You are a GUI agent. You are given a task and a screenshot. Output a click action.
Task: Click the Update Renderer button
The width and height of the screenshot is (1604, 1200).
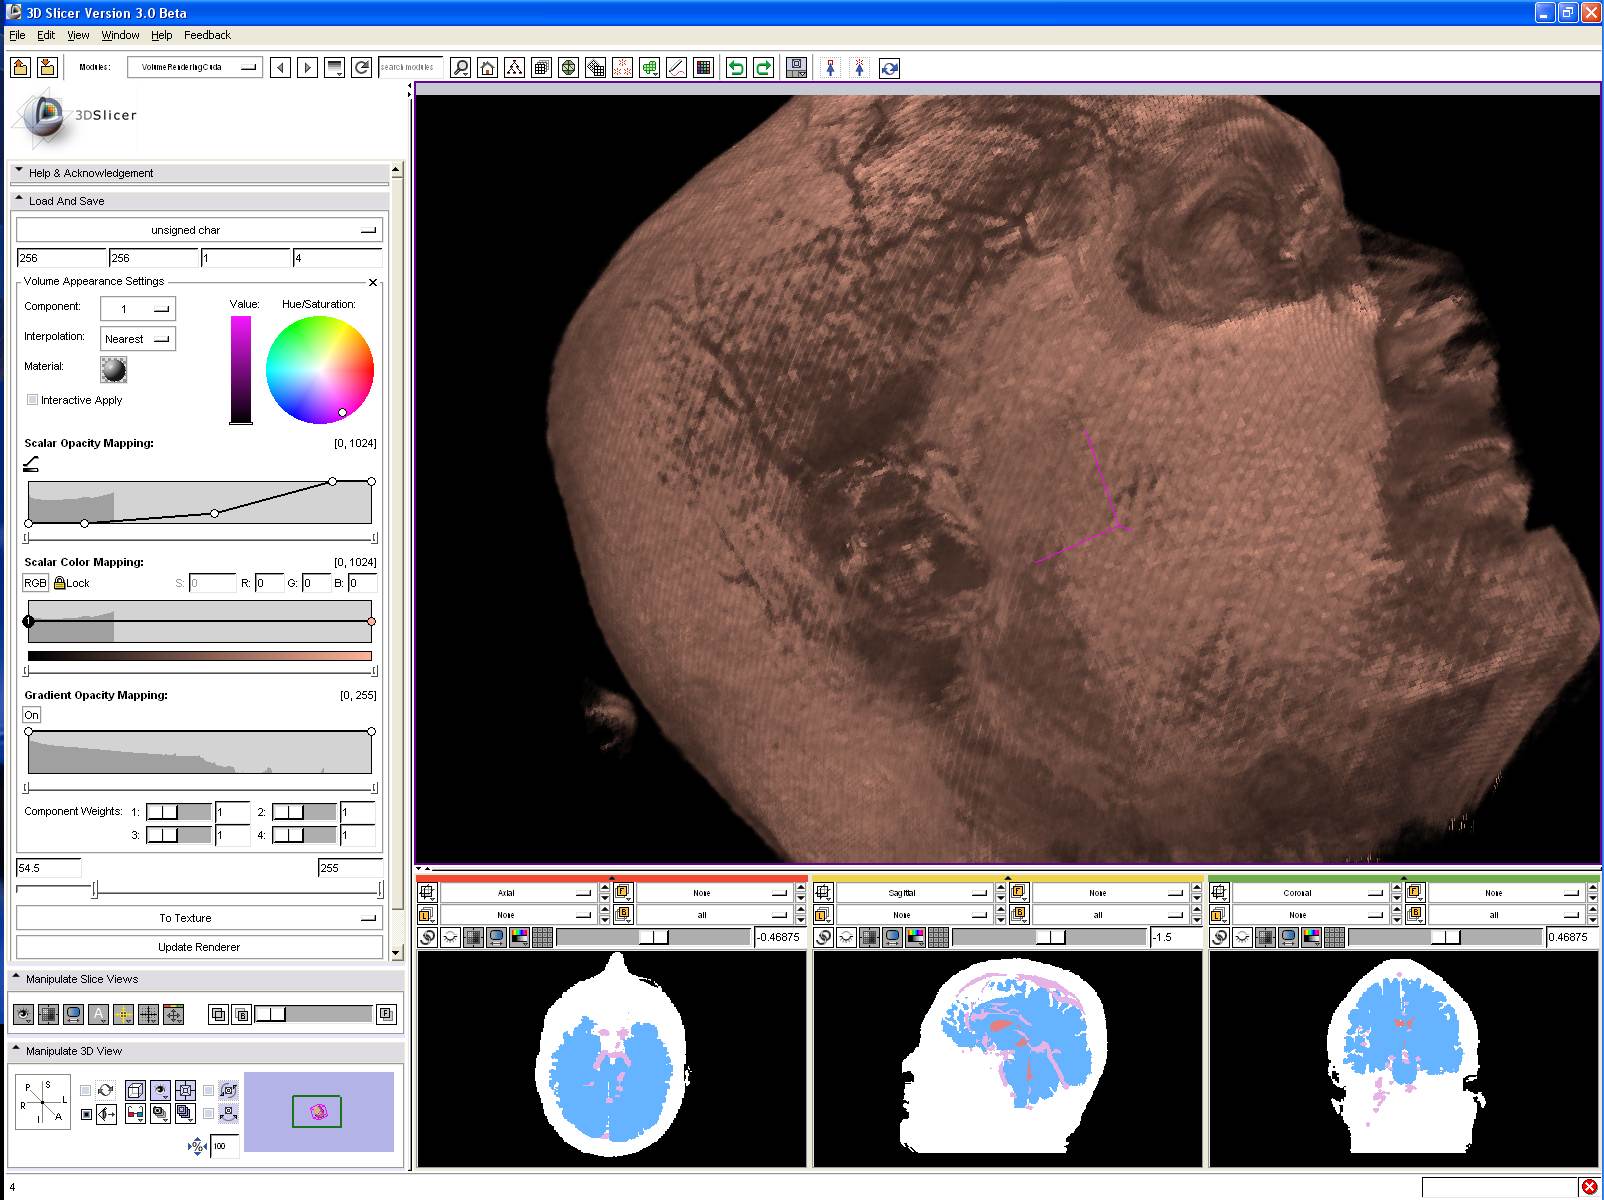[199, 947]
